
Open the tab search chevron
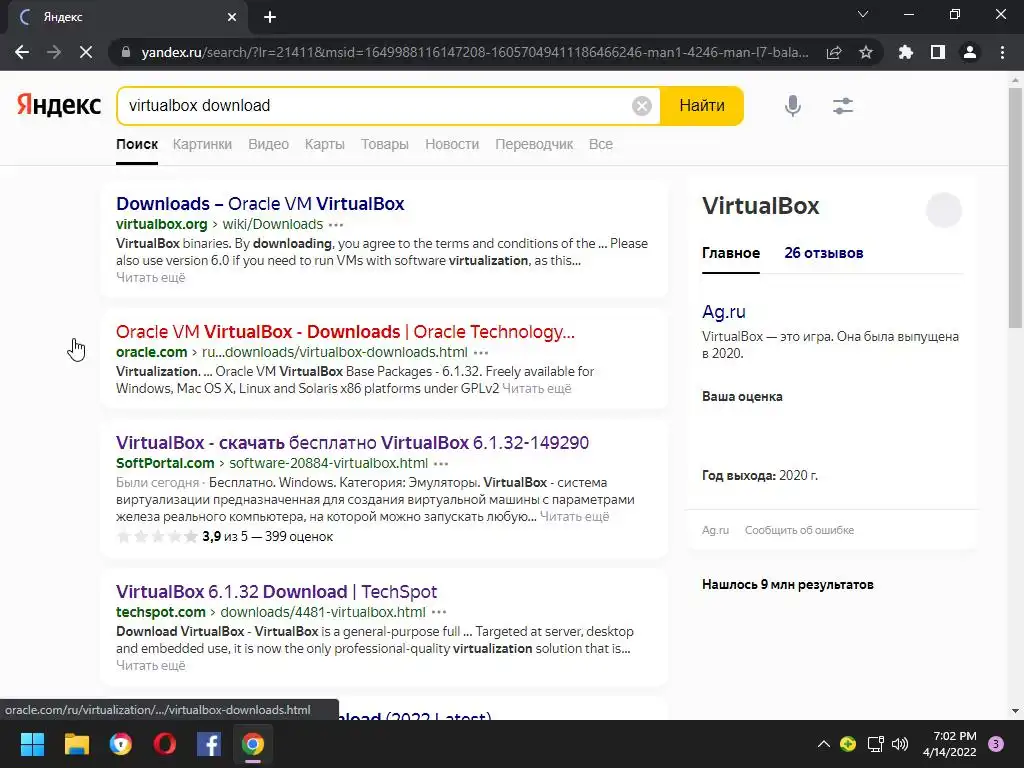(x=863, y=14)
